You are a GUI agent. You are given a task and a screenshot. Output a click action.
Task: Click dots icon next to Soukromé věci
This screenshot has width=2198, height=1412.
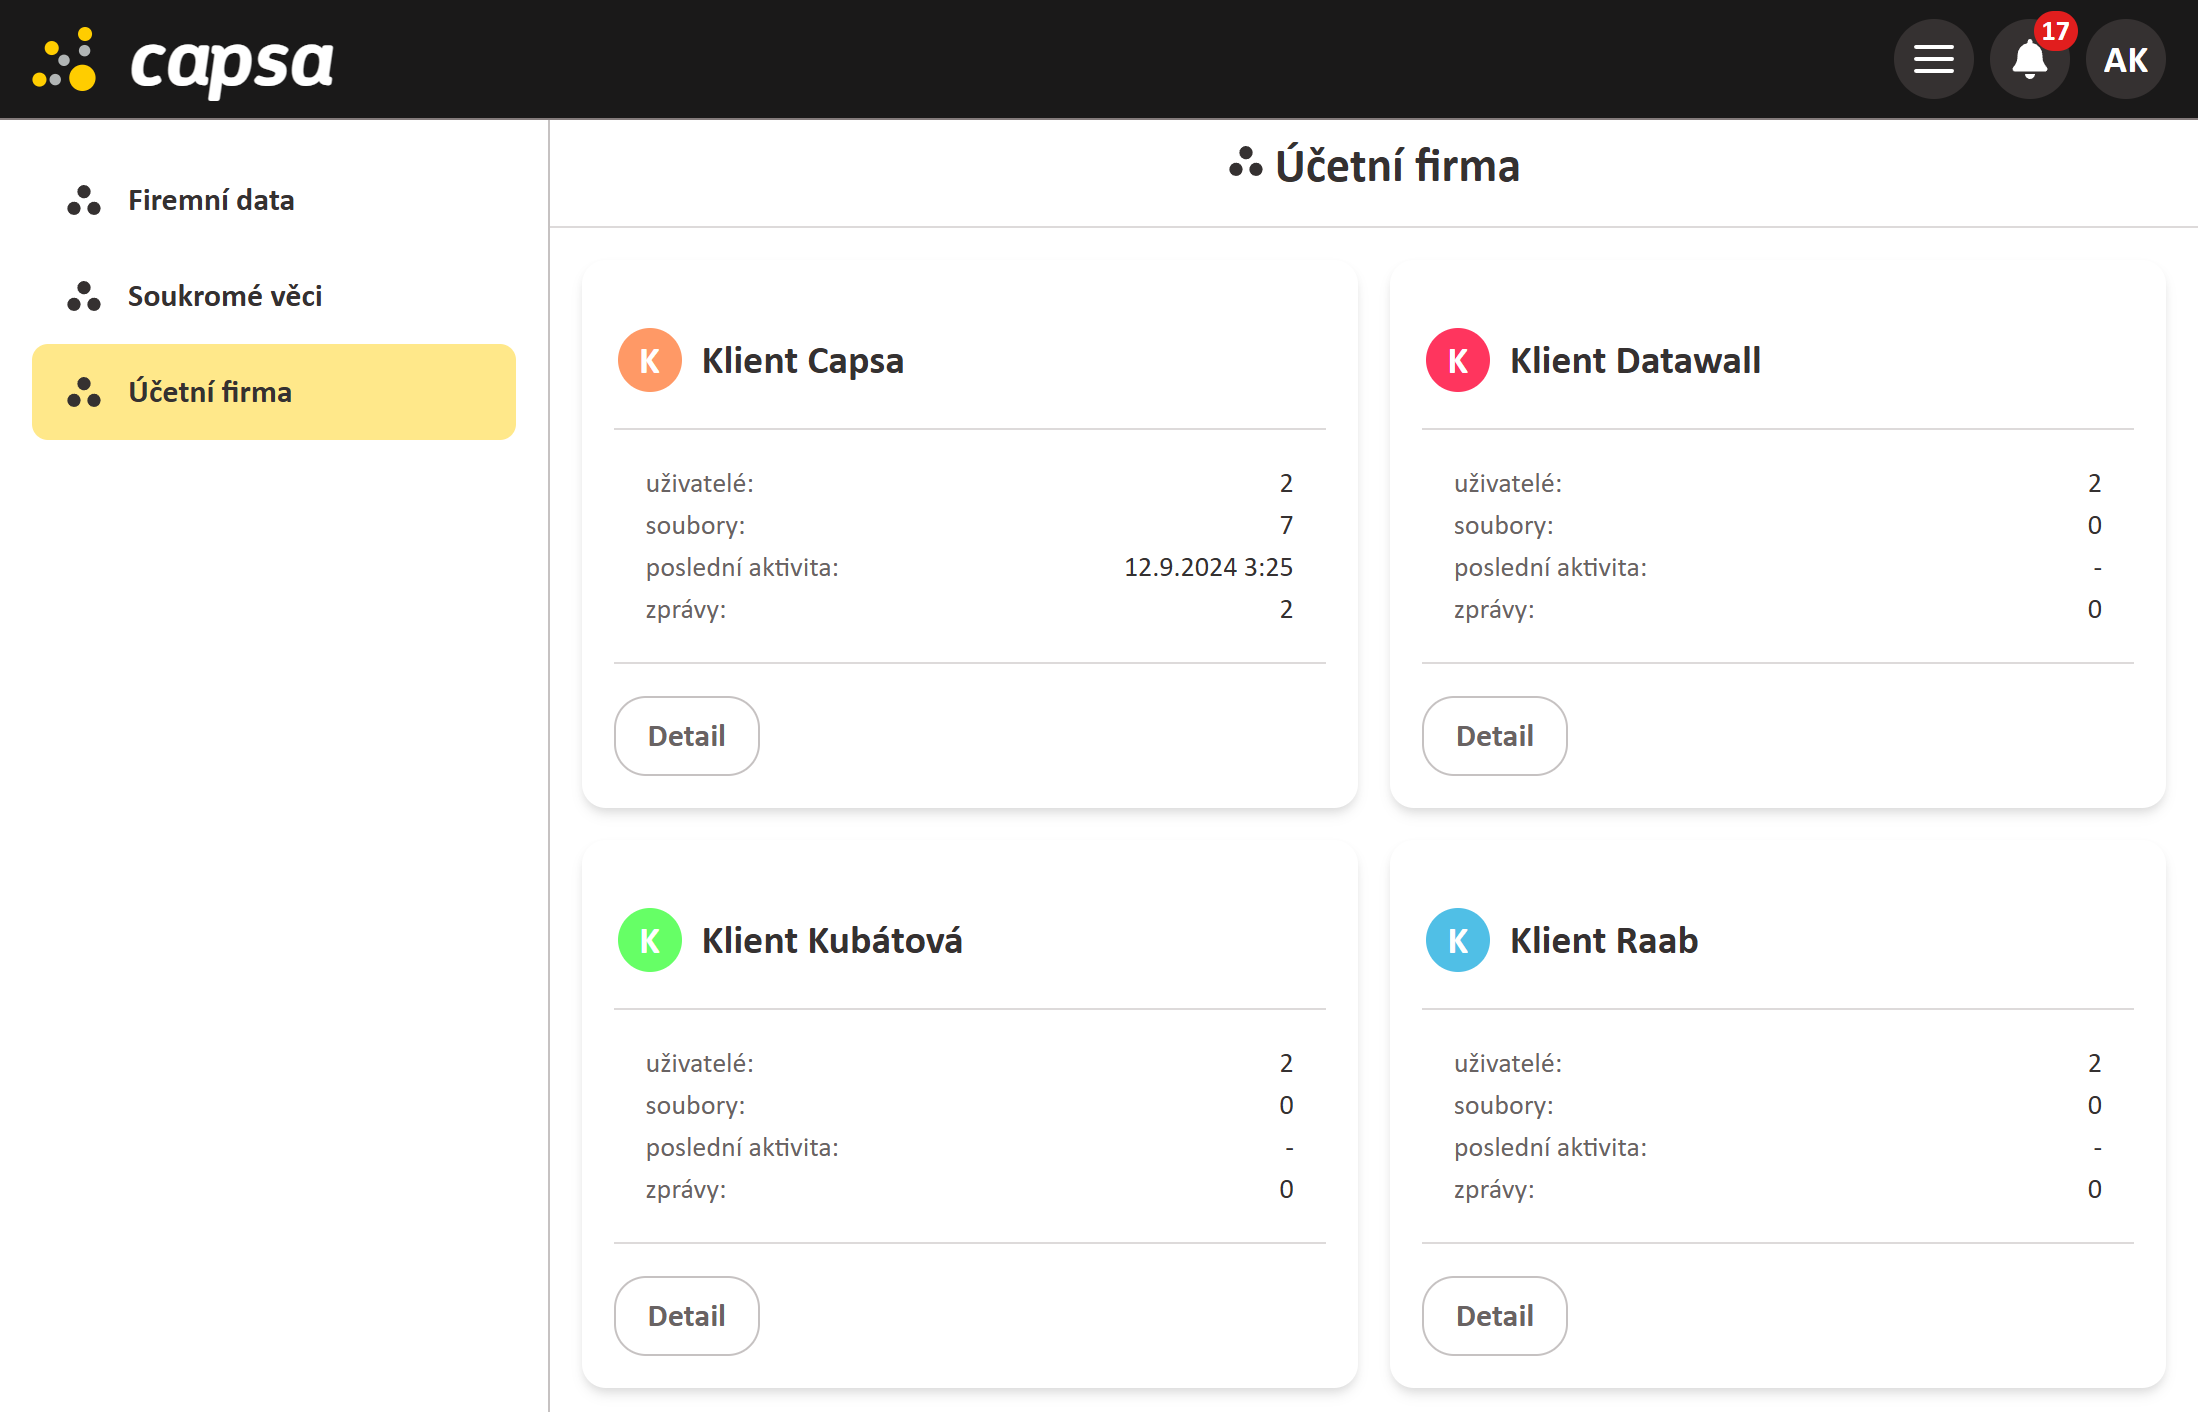[84, 296]
